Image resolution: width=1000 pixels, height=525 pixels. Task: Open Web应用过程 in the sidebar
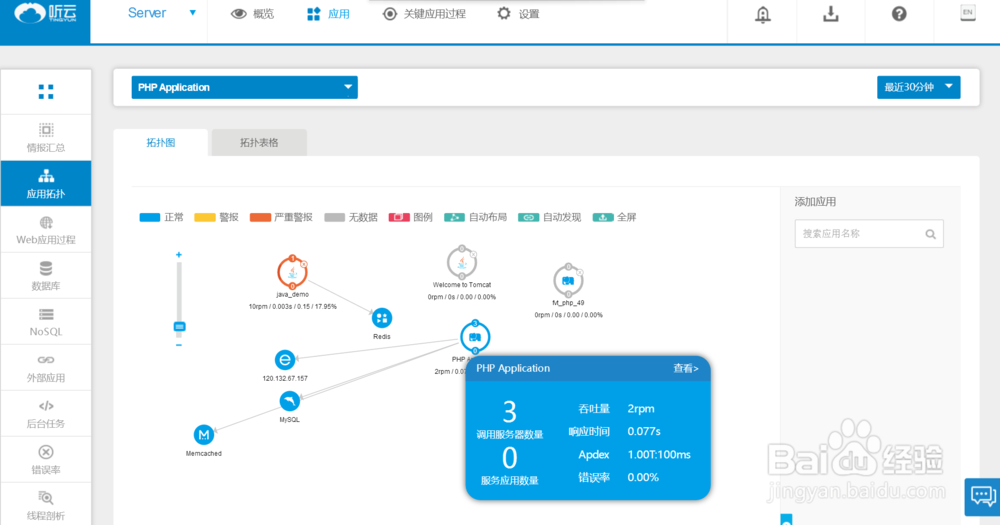tap(46, 230)
